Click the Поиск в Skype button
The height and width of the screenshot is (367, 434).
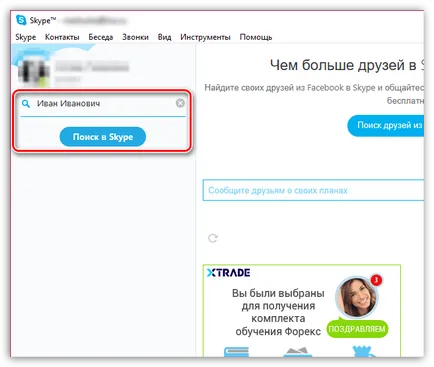click(x=103, y=137)
